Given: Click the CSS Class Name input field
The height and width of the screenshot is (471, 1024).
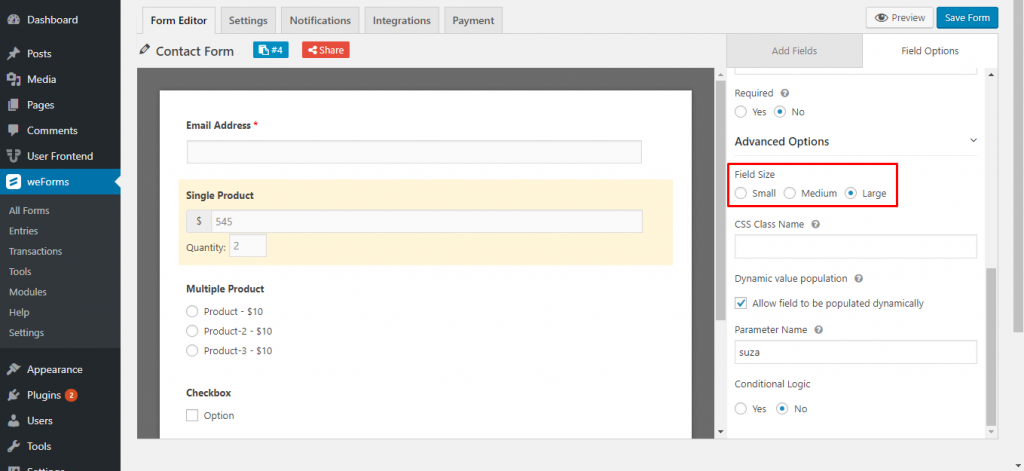Looking at the screenshot, I should tap(856, 246).
